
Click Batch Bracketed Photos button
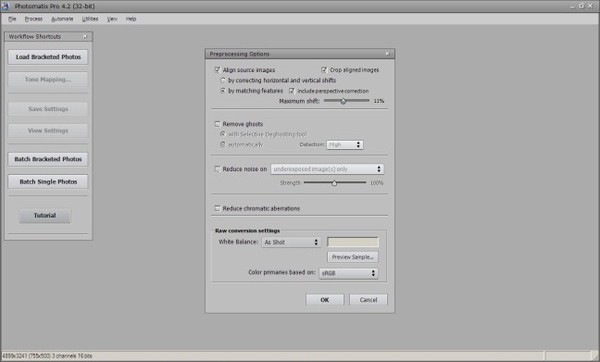[x=48, y=159]
